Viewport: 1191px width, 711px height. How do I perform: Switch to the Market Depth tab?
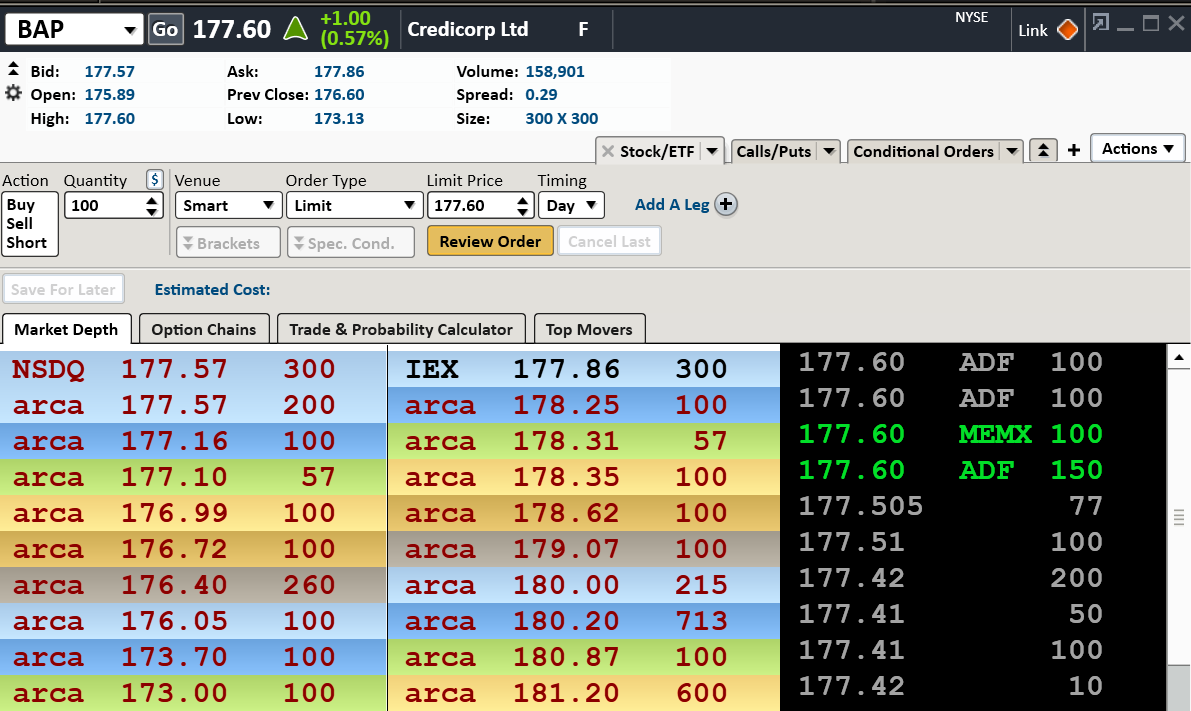(x=66, y=329)
